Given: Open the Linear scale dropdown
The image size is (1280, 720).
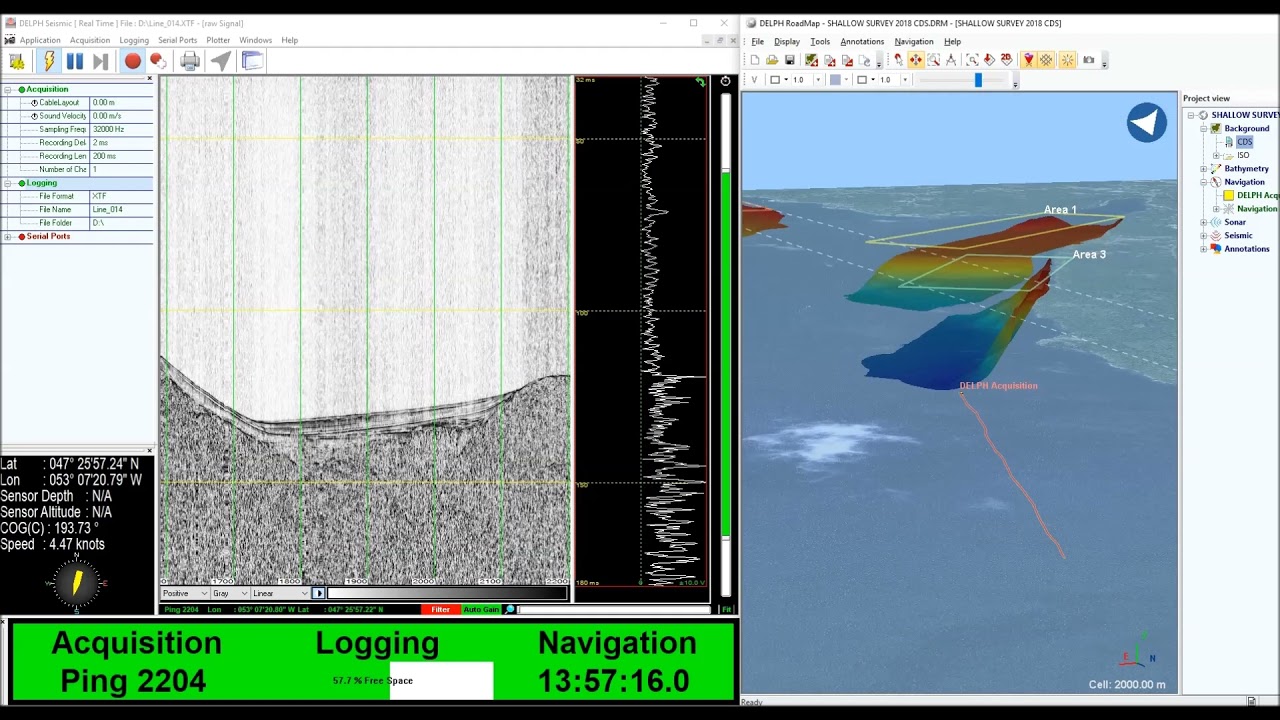Looking at the screenshot, I should [279, 593].
